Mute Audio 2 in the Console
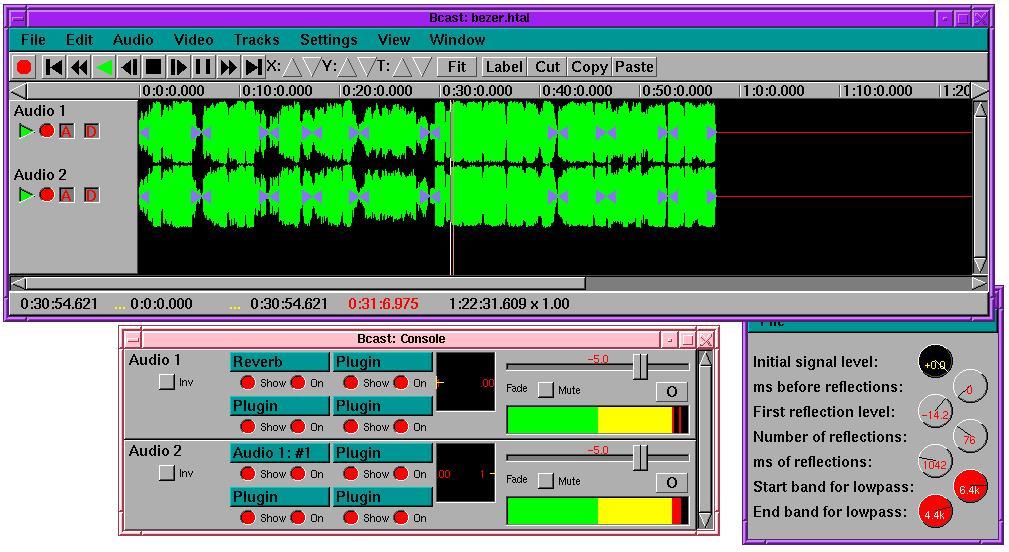 (545, 481)
